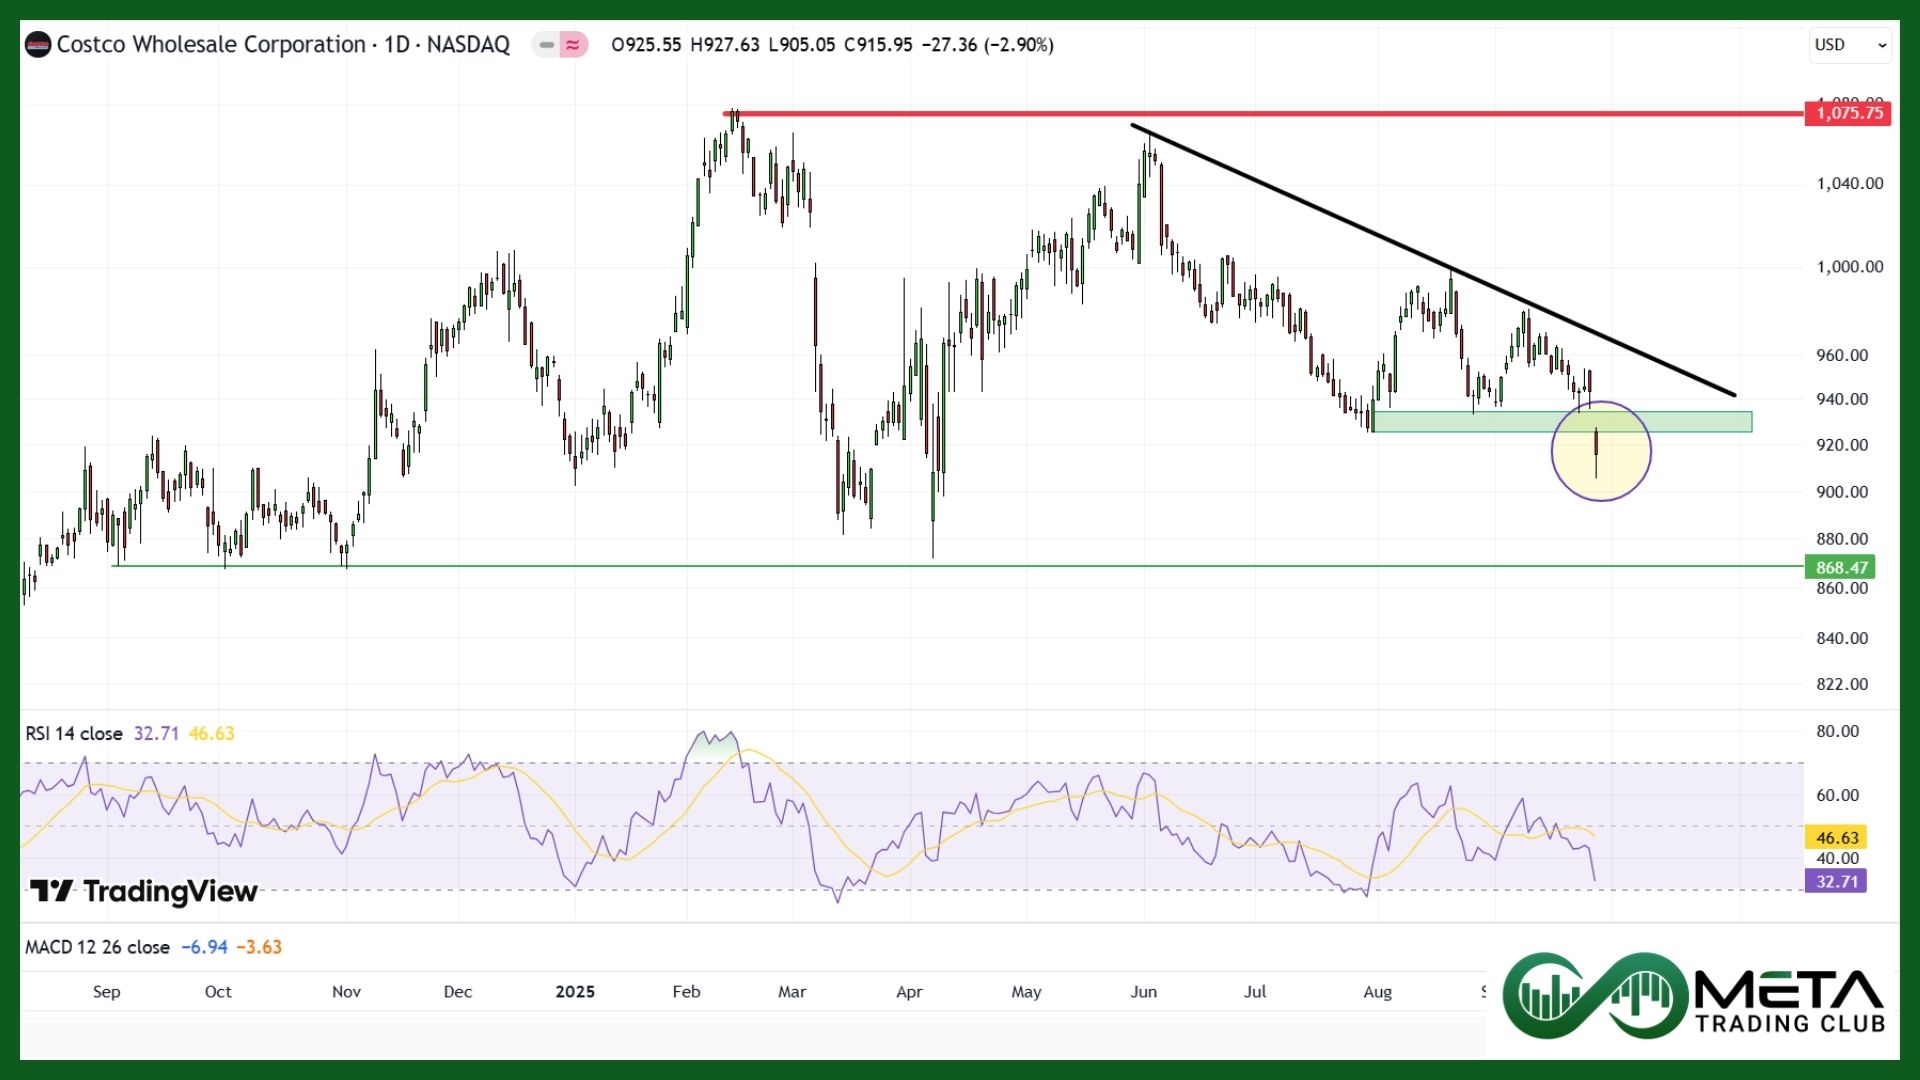Click the MACD 12 26 close label
Image resolution: width=1920 pixels, height=1080 pixels.
[97, 947]
